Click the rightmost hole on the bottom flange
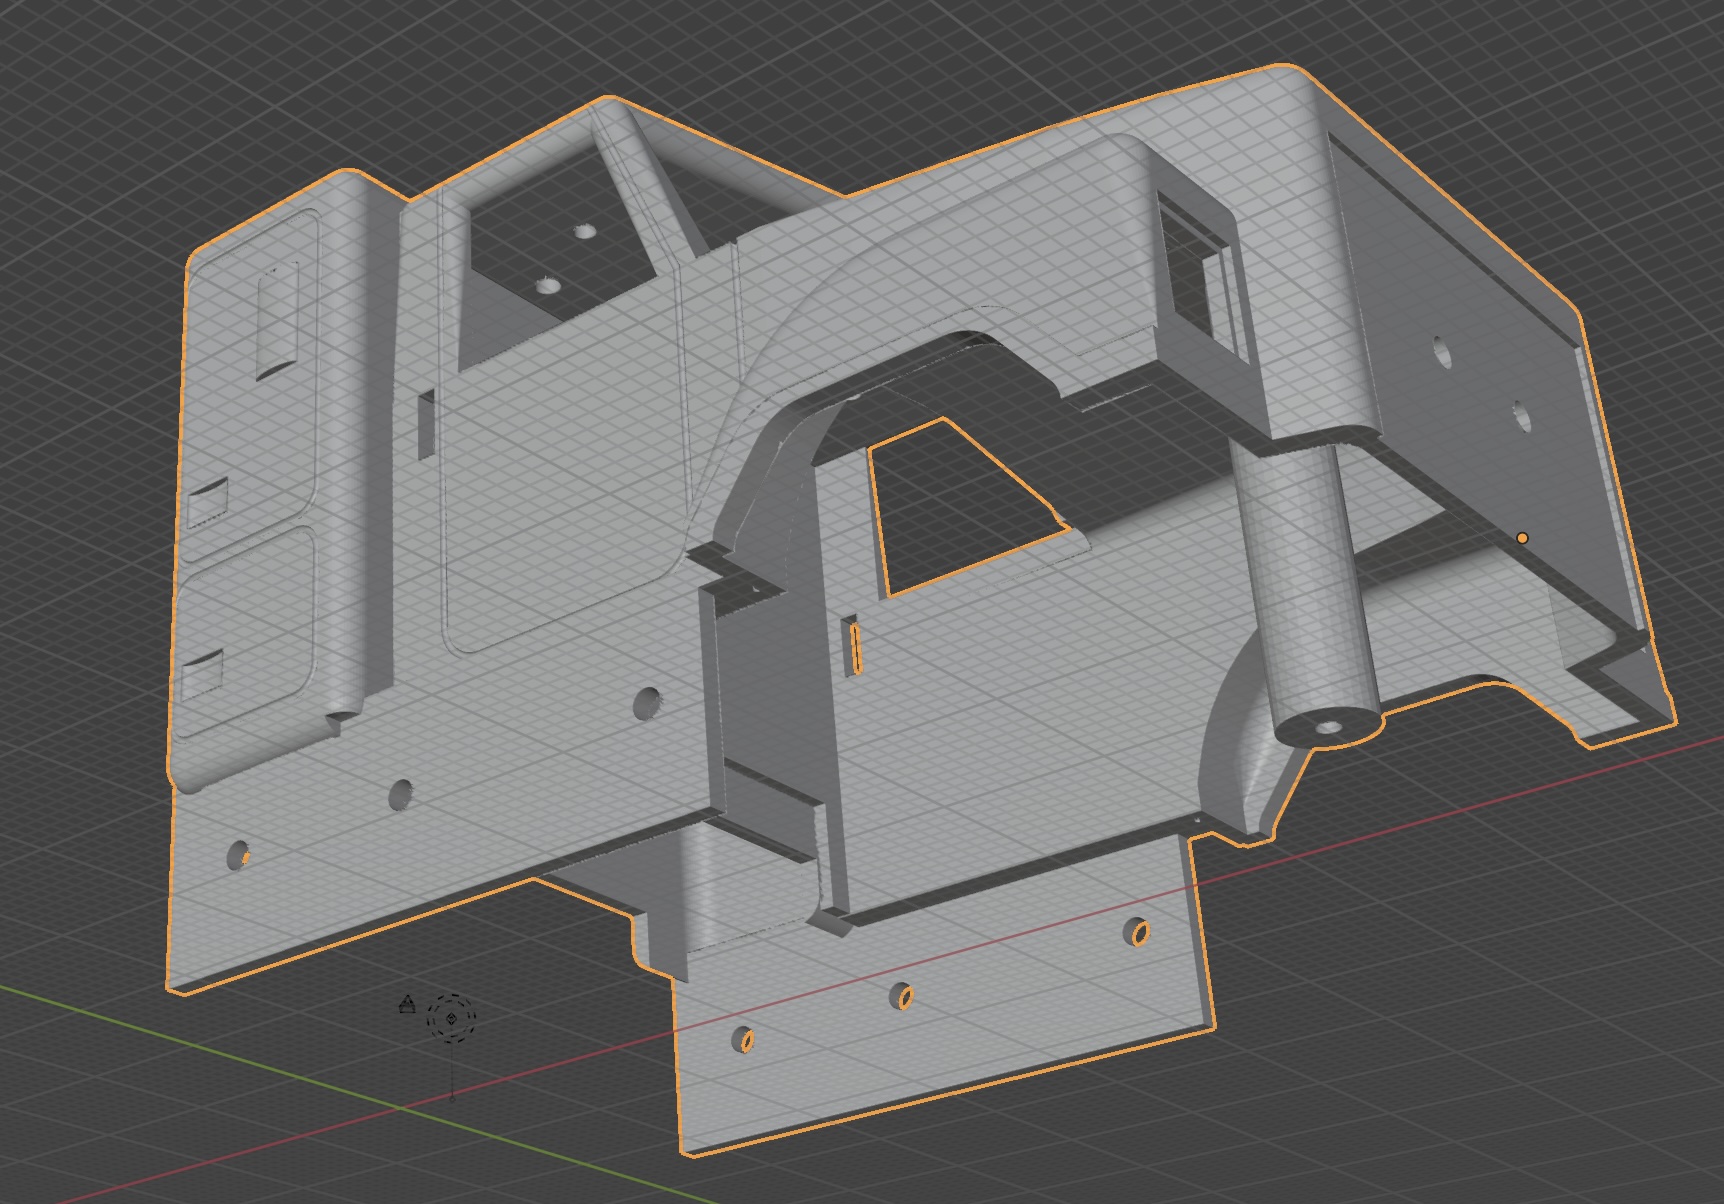Viewport: 1724px width, 1204px height. click(x=1137, y=933)
